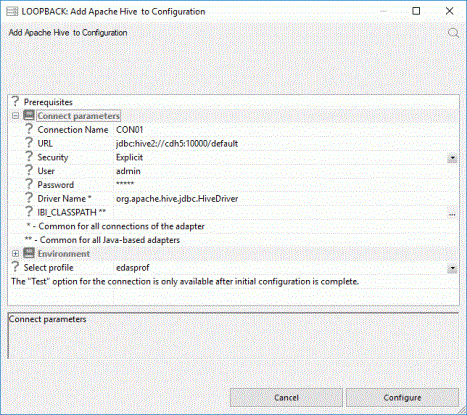Click the Test option availability message
The image size is (467, 415).
click(185, 281)
